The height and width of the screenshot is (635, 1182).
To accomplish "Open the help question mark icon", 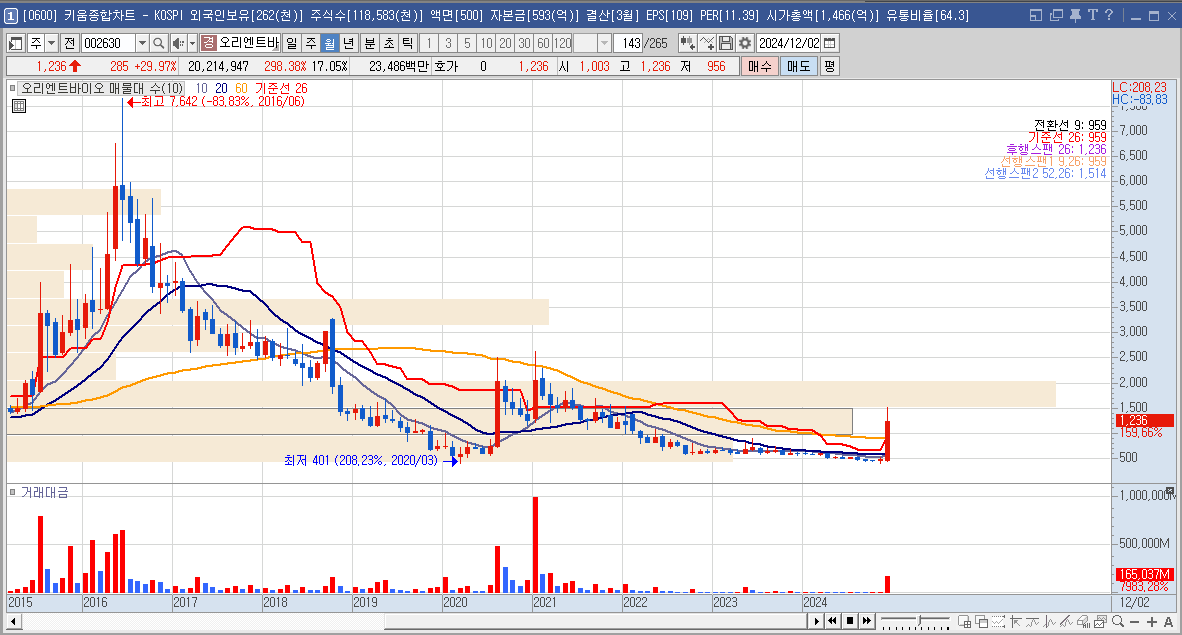I will [1109, 15].
